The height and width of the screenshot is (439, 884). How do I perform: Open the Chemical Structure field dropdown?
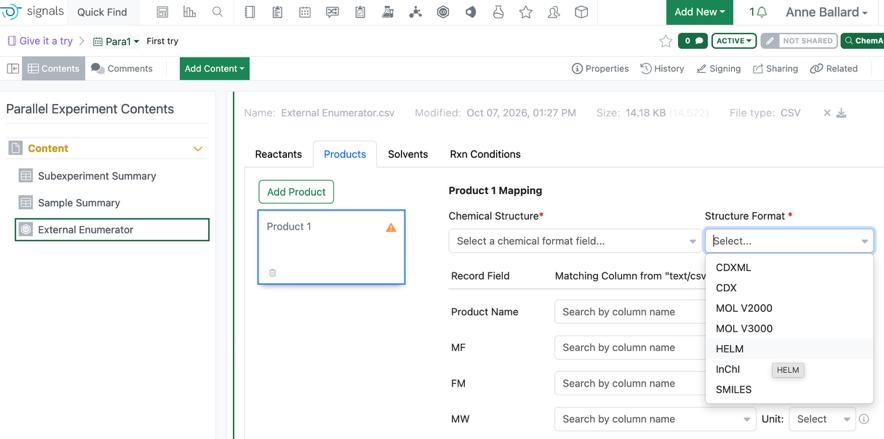point(573,241)
